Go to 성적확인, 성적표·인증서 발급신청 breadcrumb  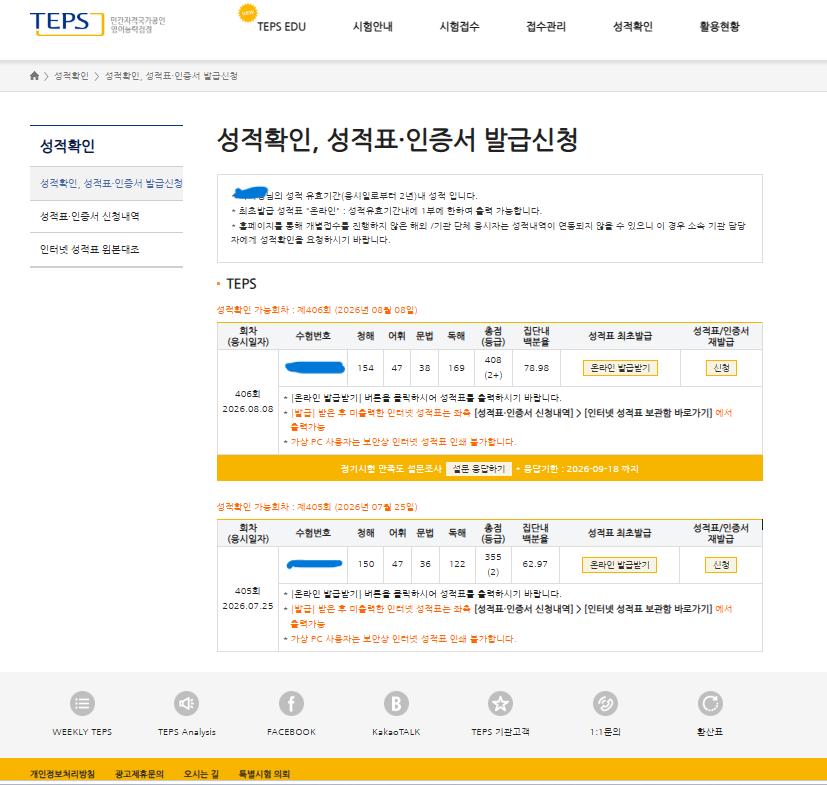[171, 76]
